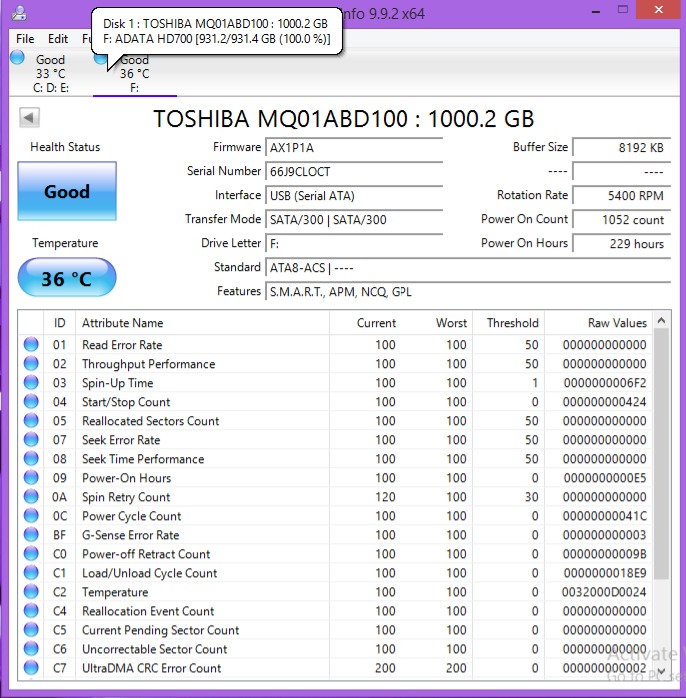Click the status icon for Temperature attribute C2

[x=31, y=592]
